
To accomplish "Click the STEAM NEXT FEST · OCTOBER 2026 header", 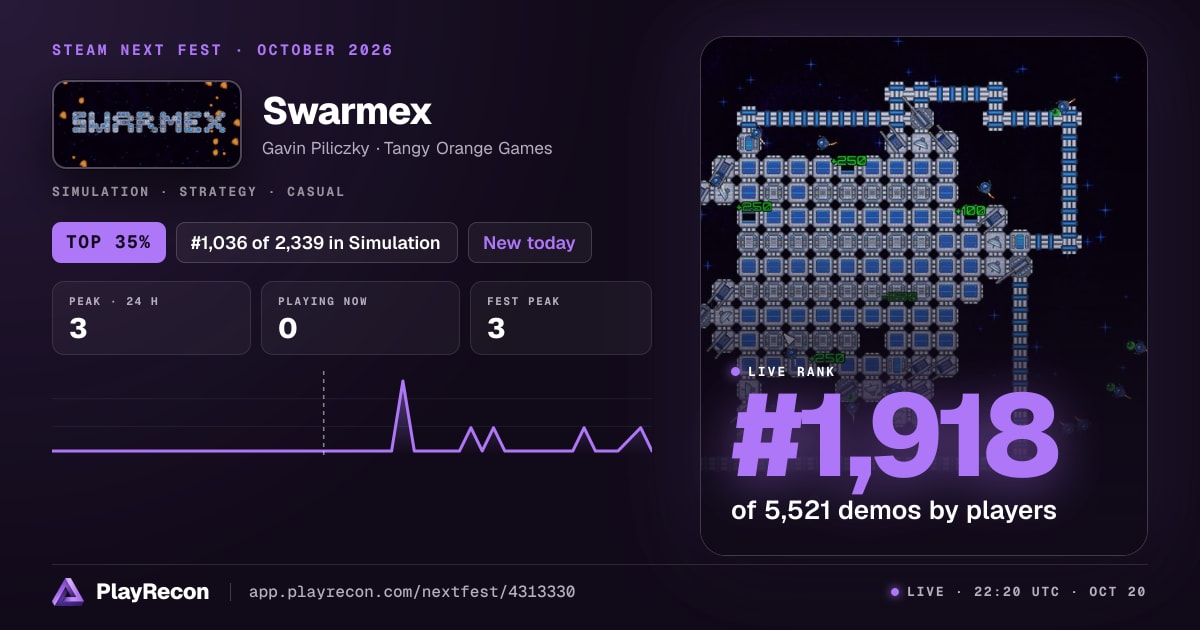I will click(223, 50).
